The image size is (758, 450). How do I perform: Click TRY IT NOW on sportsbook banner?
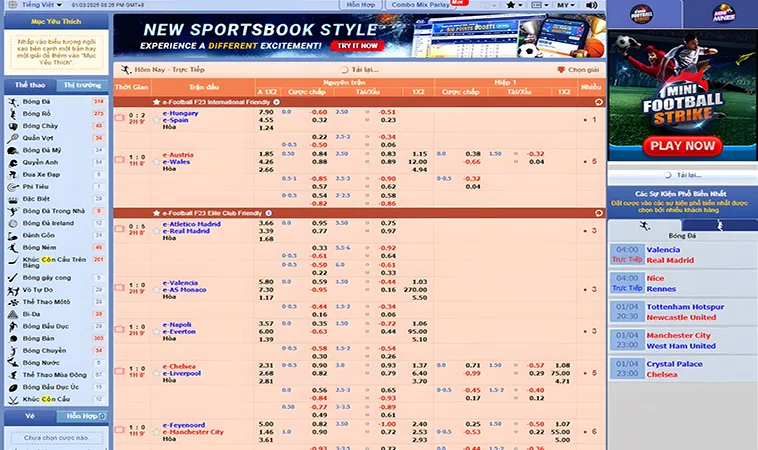tap(358, 45)
